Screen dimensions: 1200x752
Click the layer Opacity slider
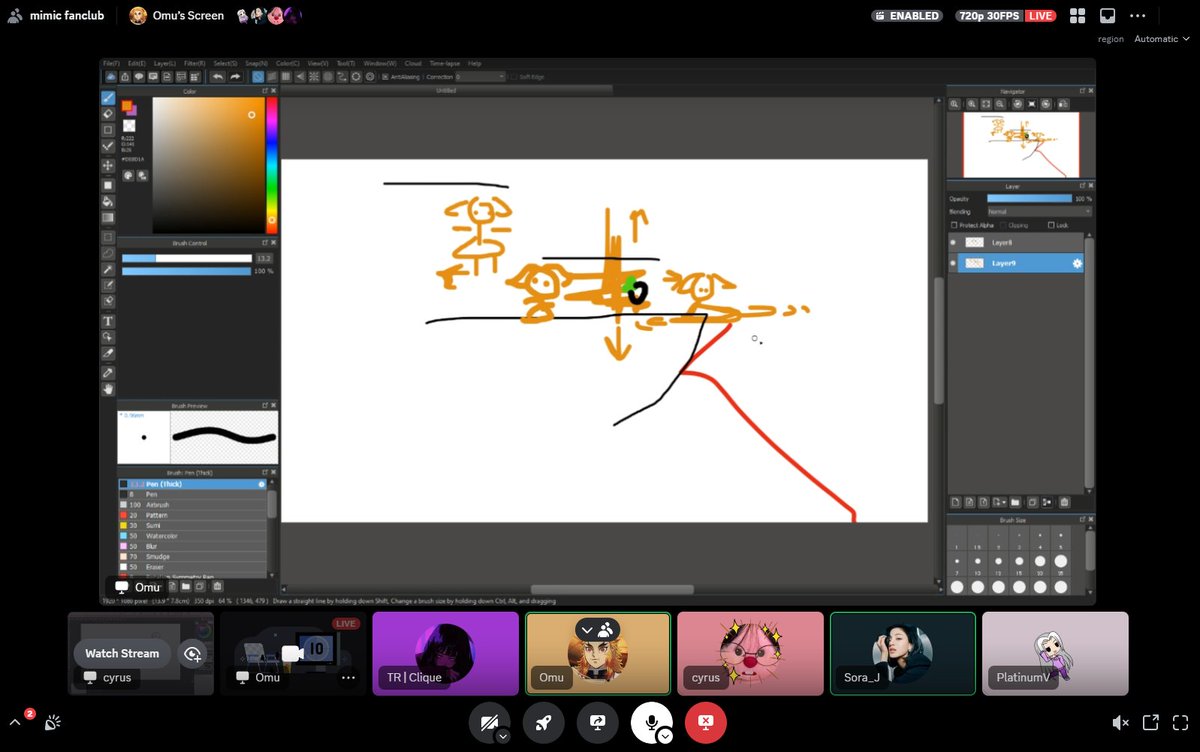coord(1029,199)
